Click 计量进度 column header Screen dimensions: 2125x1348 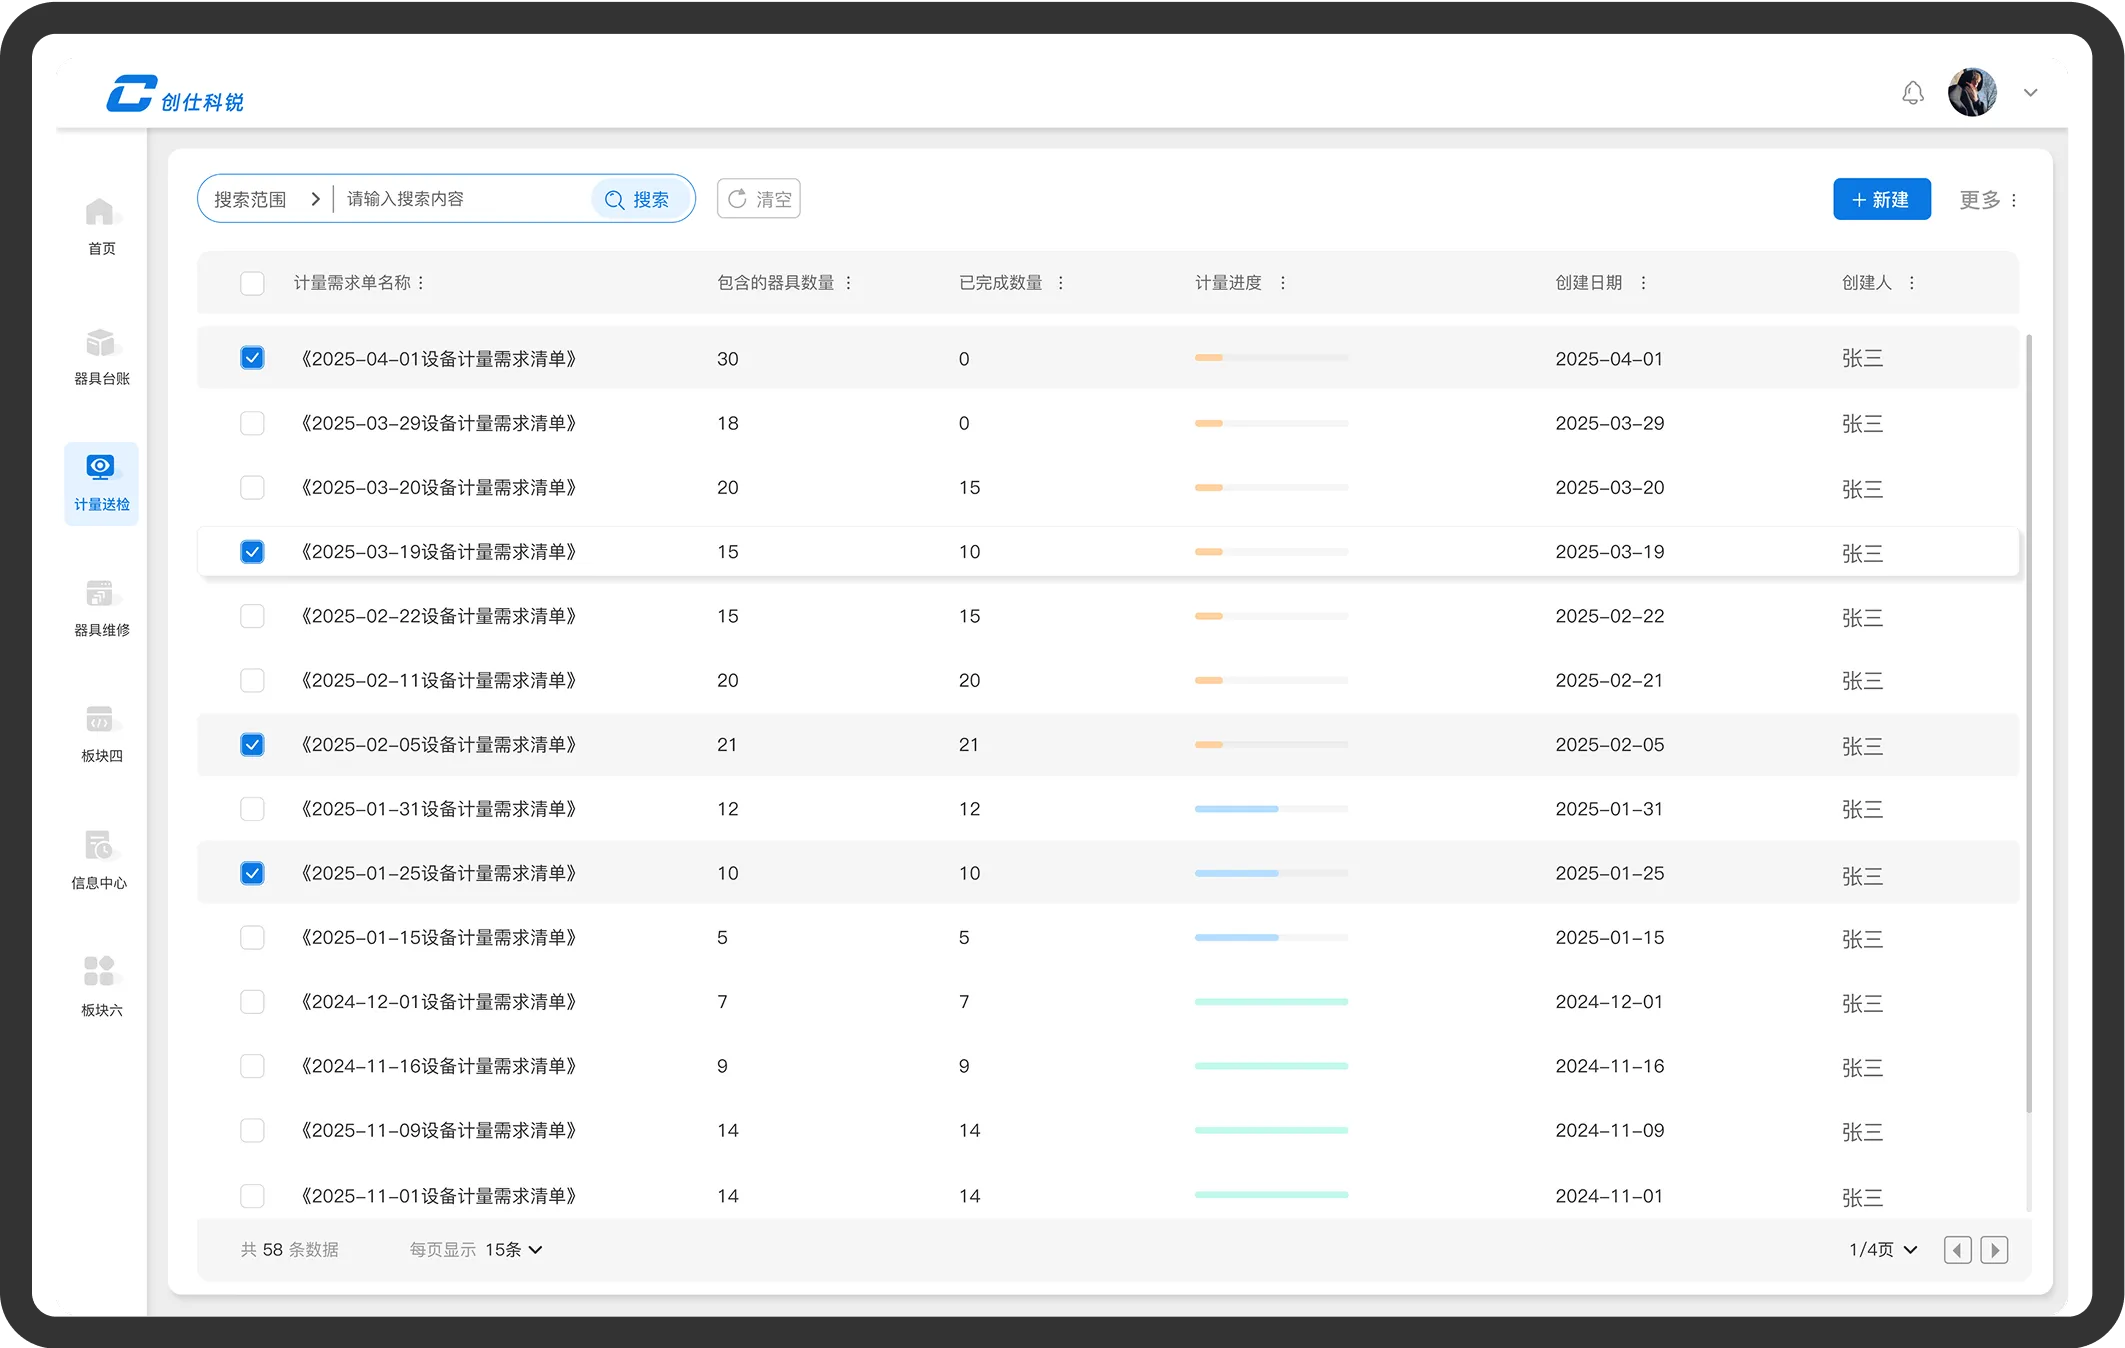tap(1228, 283)
